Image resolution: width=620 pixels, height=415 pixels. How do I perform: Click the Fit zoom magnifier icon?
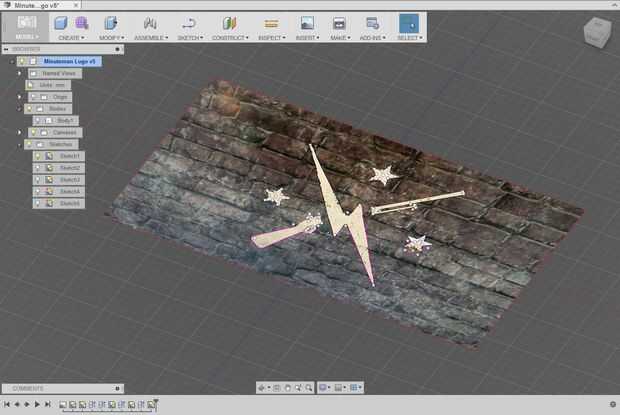[308, 388]
